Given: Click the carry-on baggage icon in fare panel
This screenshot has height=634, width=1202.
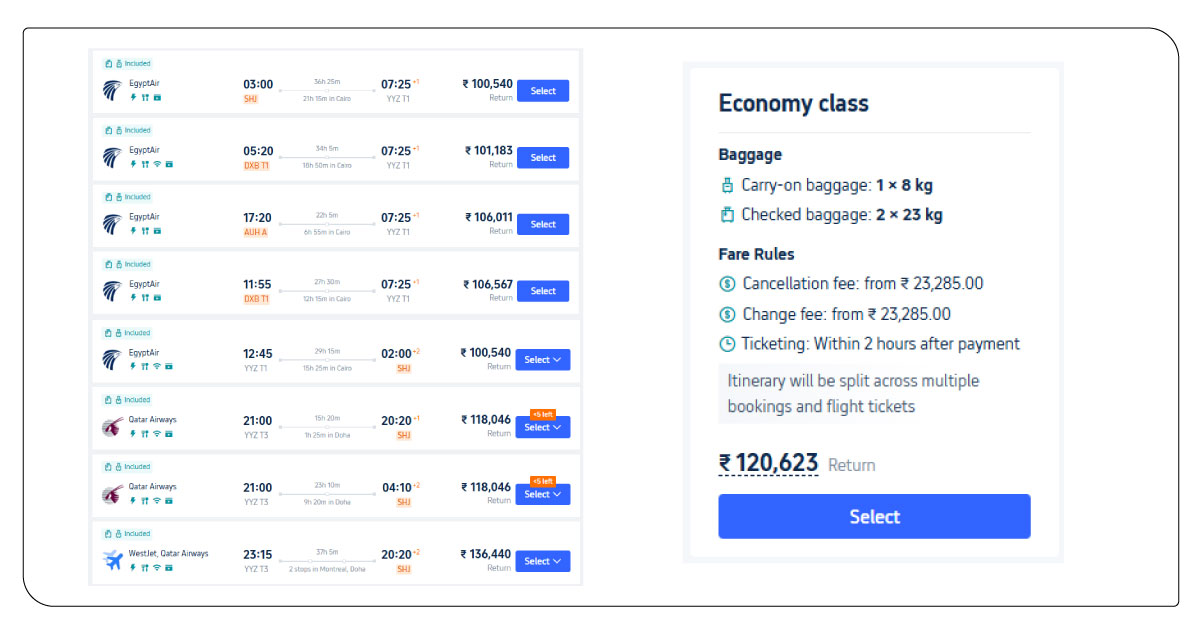Looking at the screenshot, I should (727, 185).
